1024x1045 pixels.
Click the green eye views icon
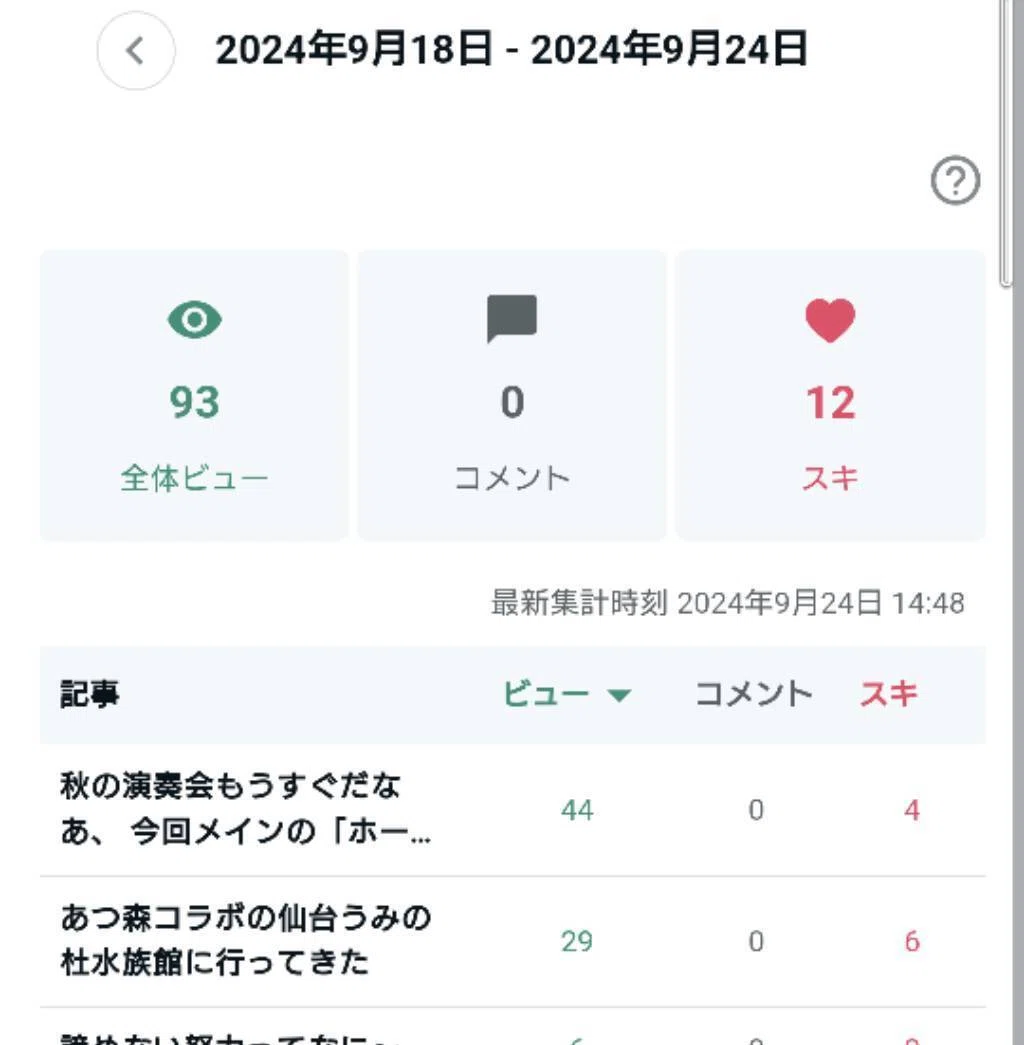point(195,319)
